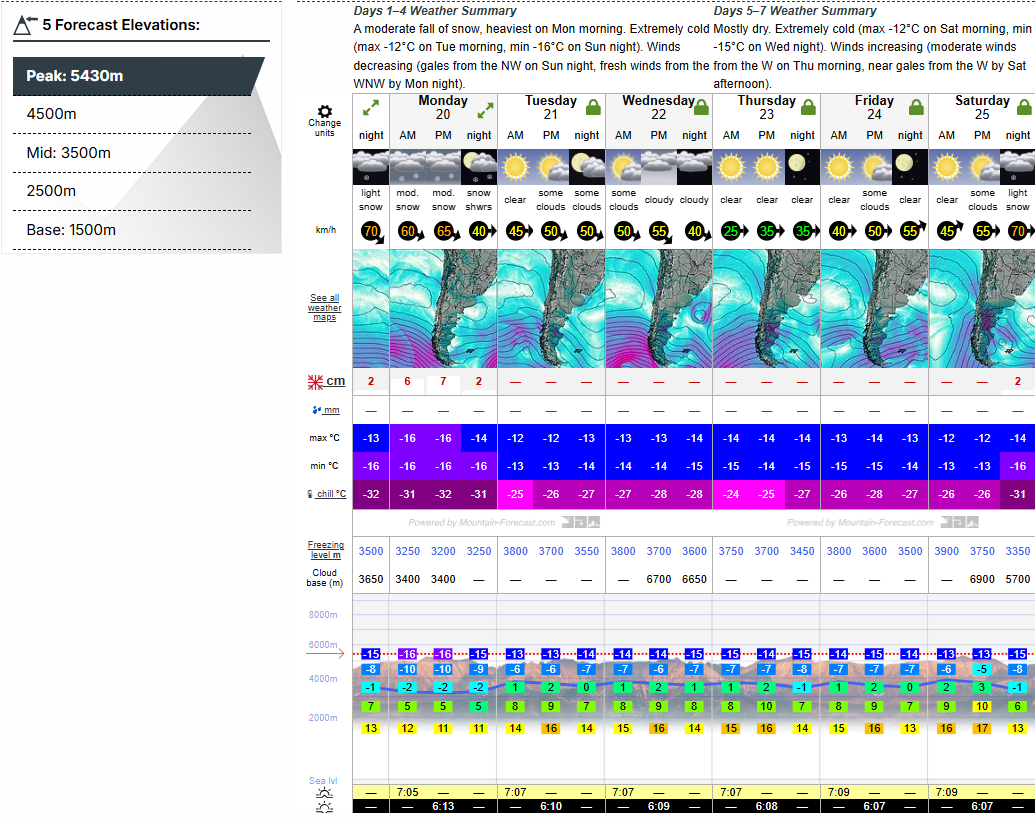Select the 2500m elevation tab
This screenshot has width=1035, height=819.
click(x=132, y=191)
